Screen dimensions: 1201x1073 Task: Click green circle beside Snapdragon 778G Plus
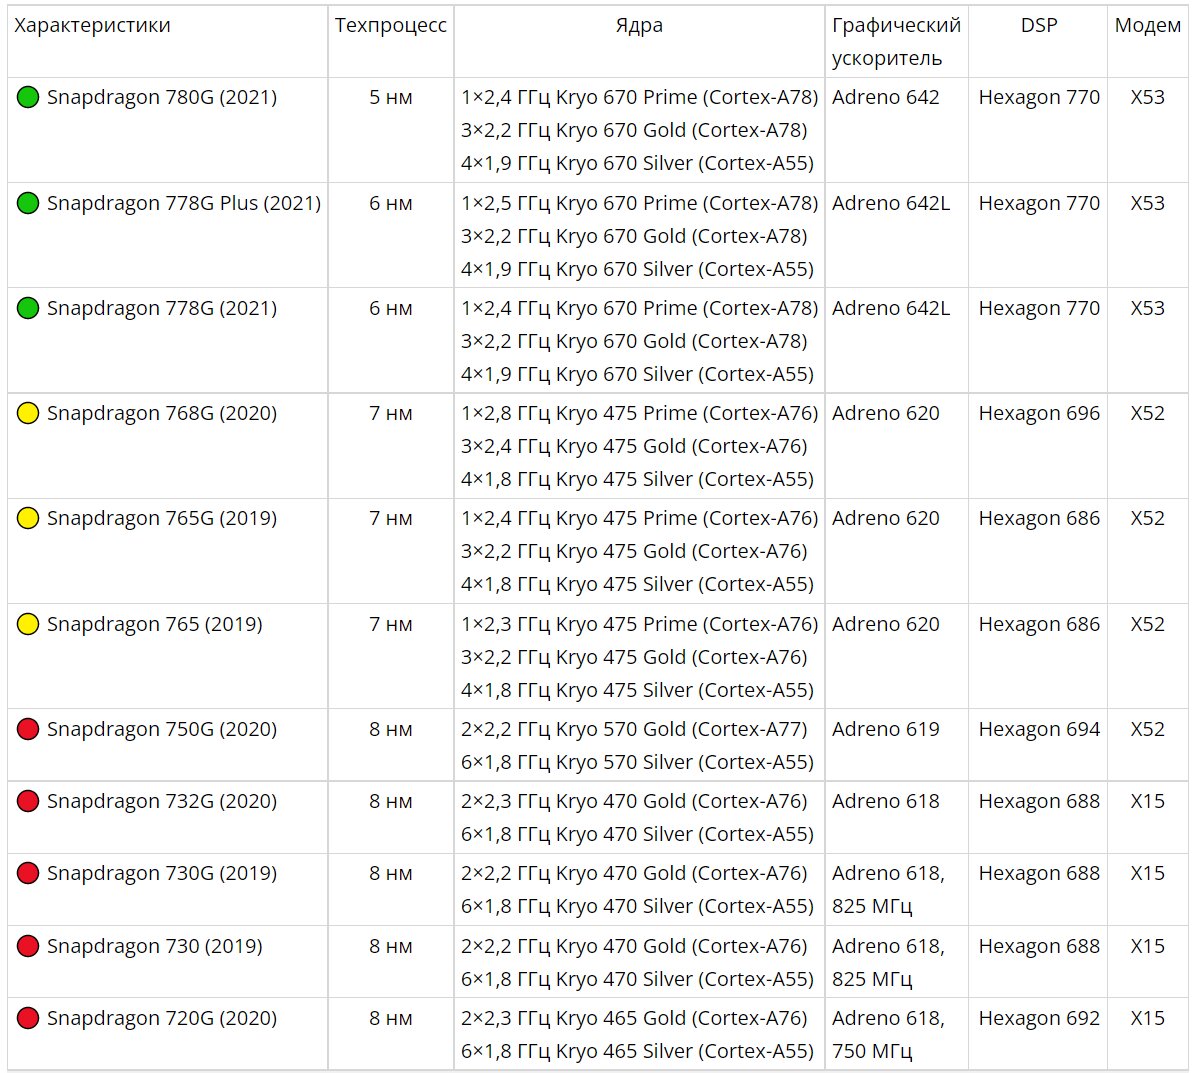coord(28,203)
